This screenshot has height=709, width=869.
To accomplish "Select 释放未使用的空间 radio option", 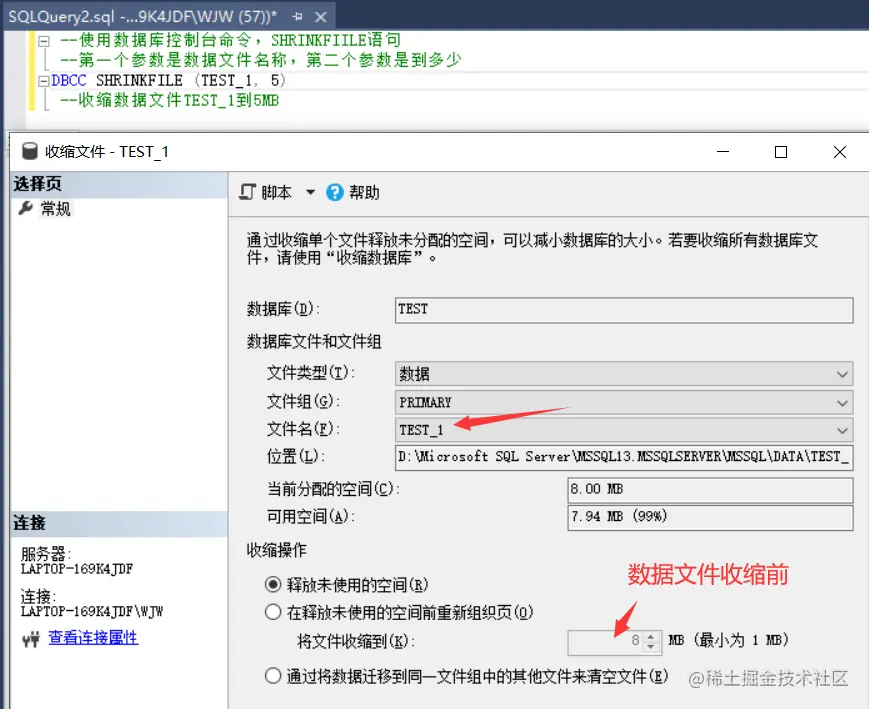I will point(273,584).
